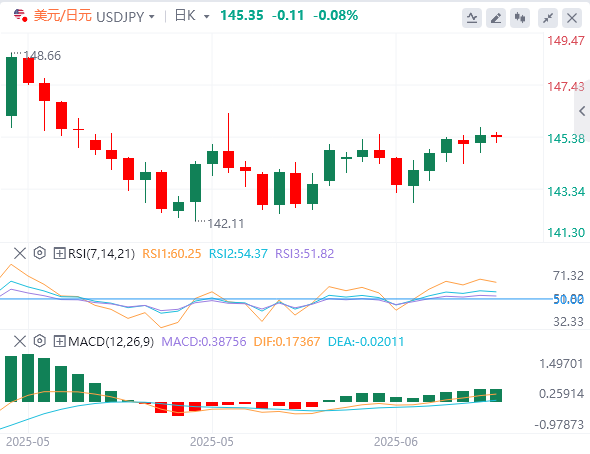Image resolution: width=590 pixels, height=454 pixels.
Task: Remove the MACD indicator panel
Action: (20, 342)
